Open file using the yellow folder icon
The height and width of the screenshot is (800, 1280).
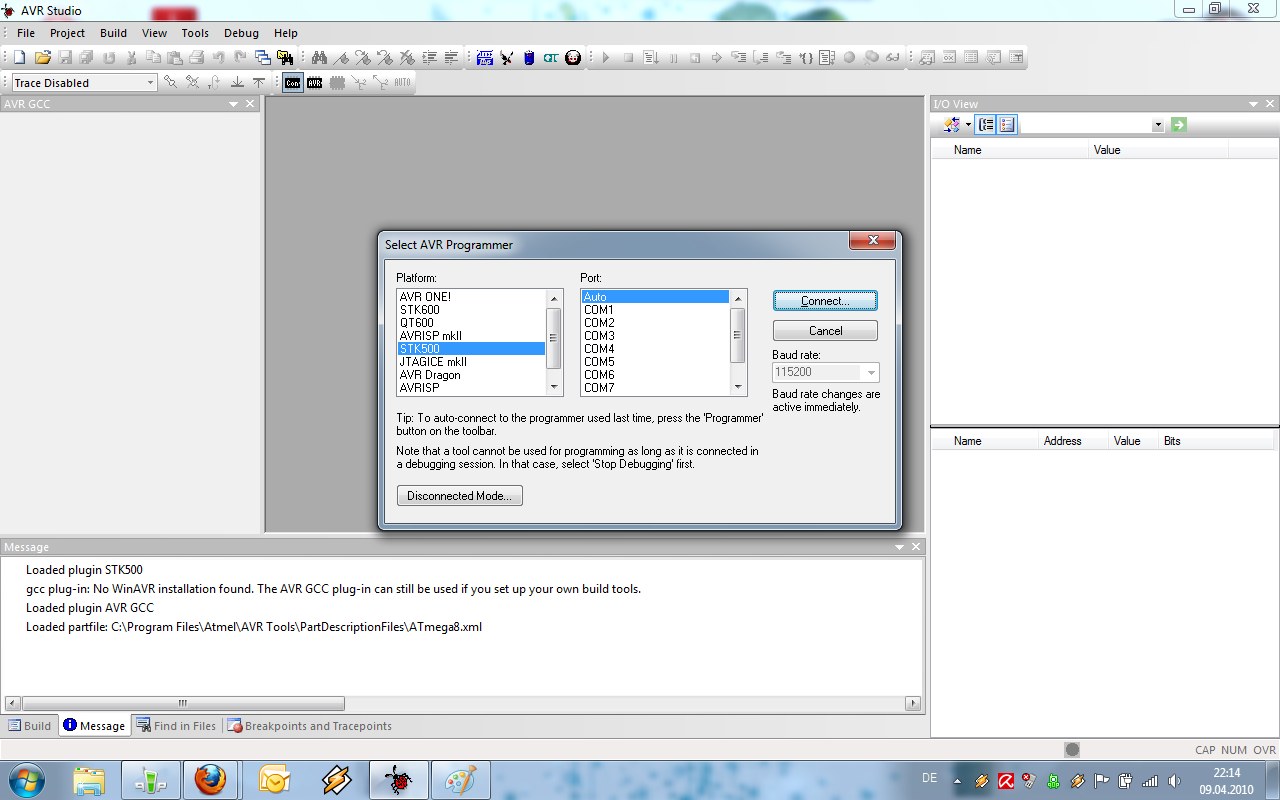coord(42,57)
